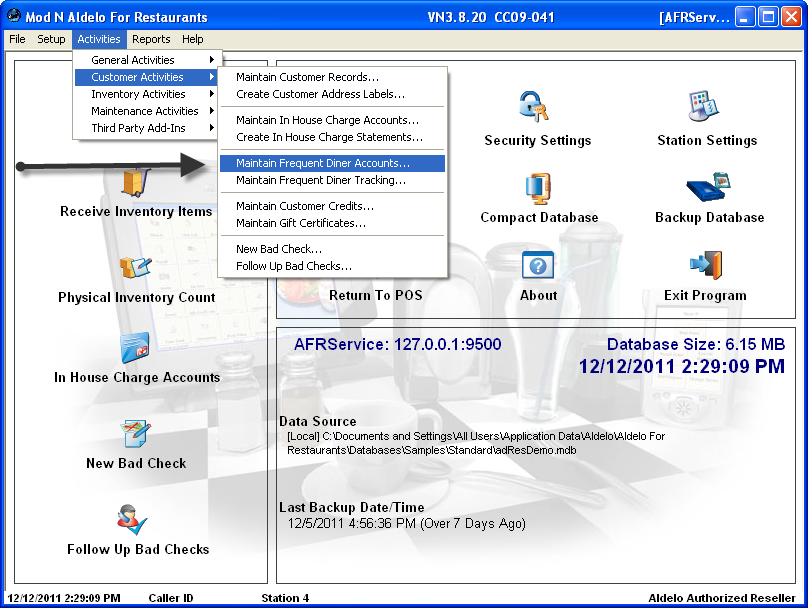Open the Reports menu
The image size is (808, 608).
[x=151, y=39]
